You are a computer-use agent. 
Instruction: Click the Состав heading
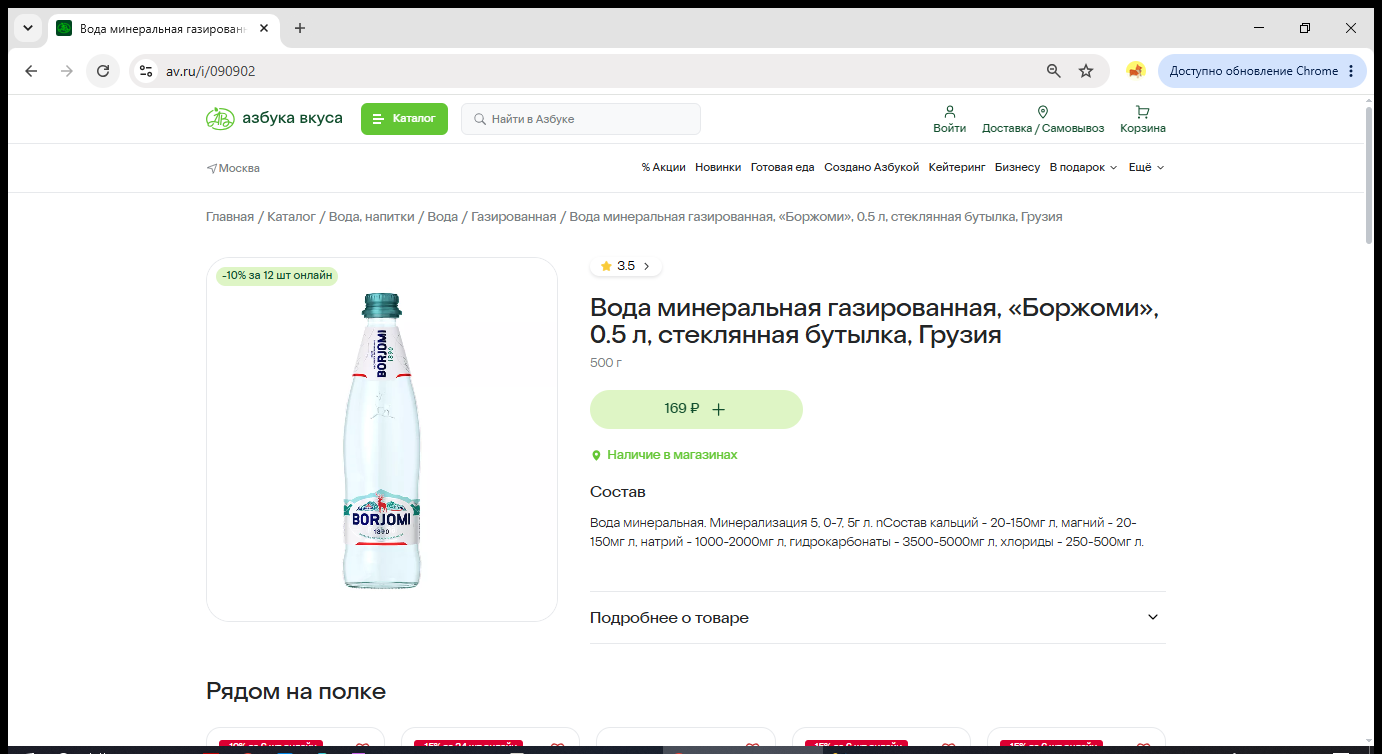click(x=618, y=492)
